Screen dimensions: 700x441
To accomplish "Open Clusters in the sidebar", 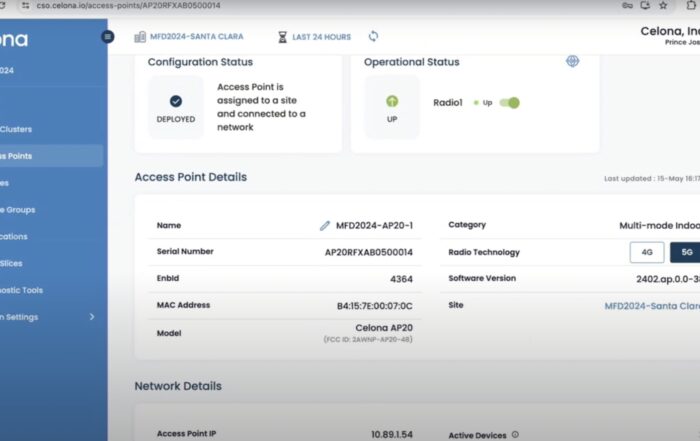I will click(16, 129).
